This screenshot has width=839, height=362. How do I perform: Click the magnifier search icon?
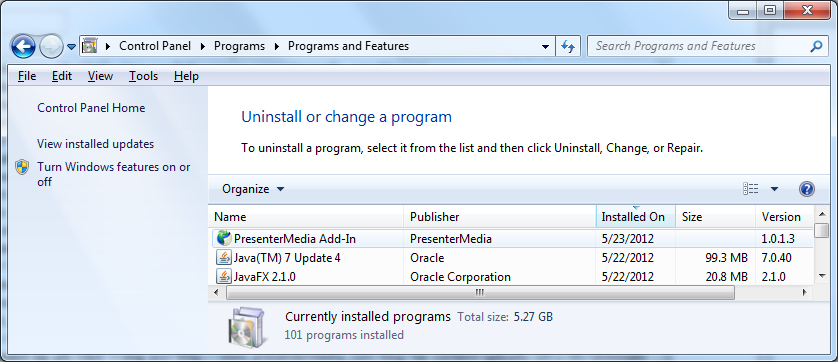[816, 47]
